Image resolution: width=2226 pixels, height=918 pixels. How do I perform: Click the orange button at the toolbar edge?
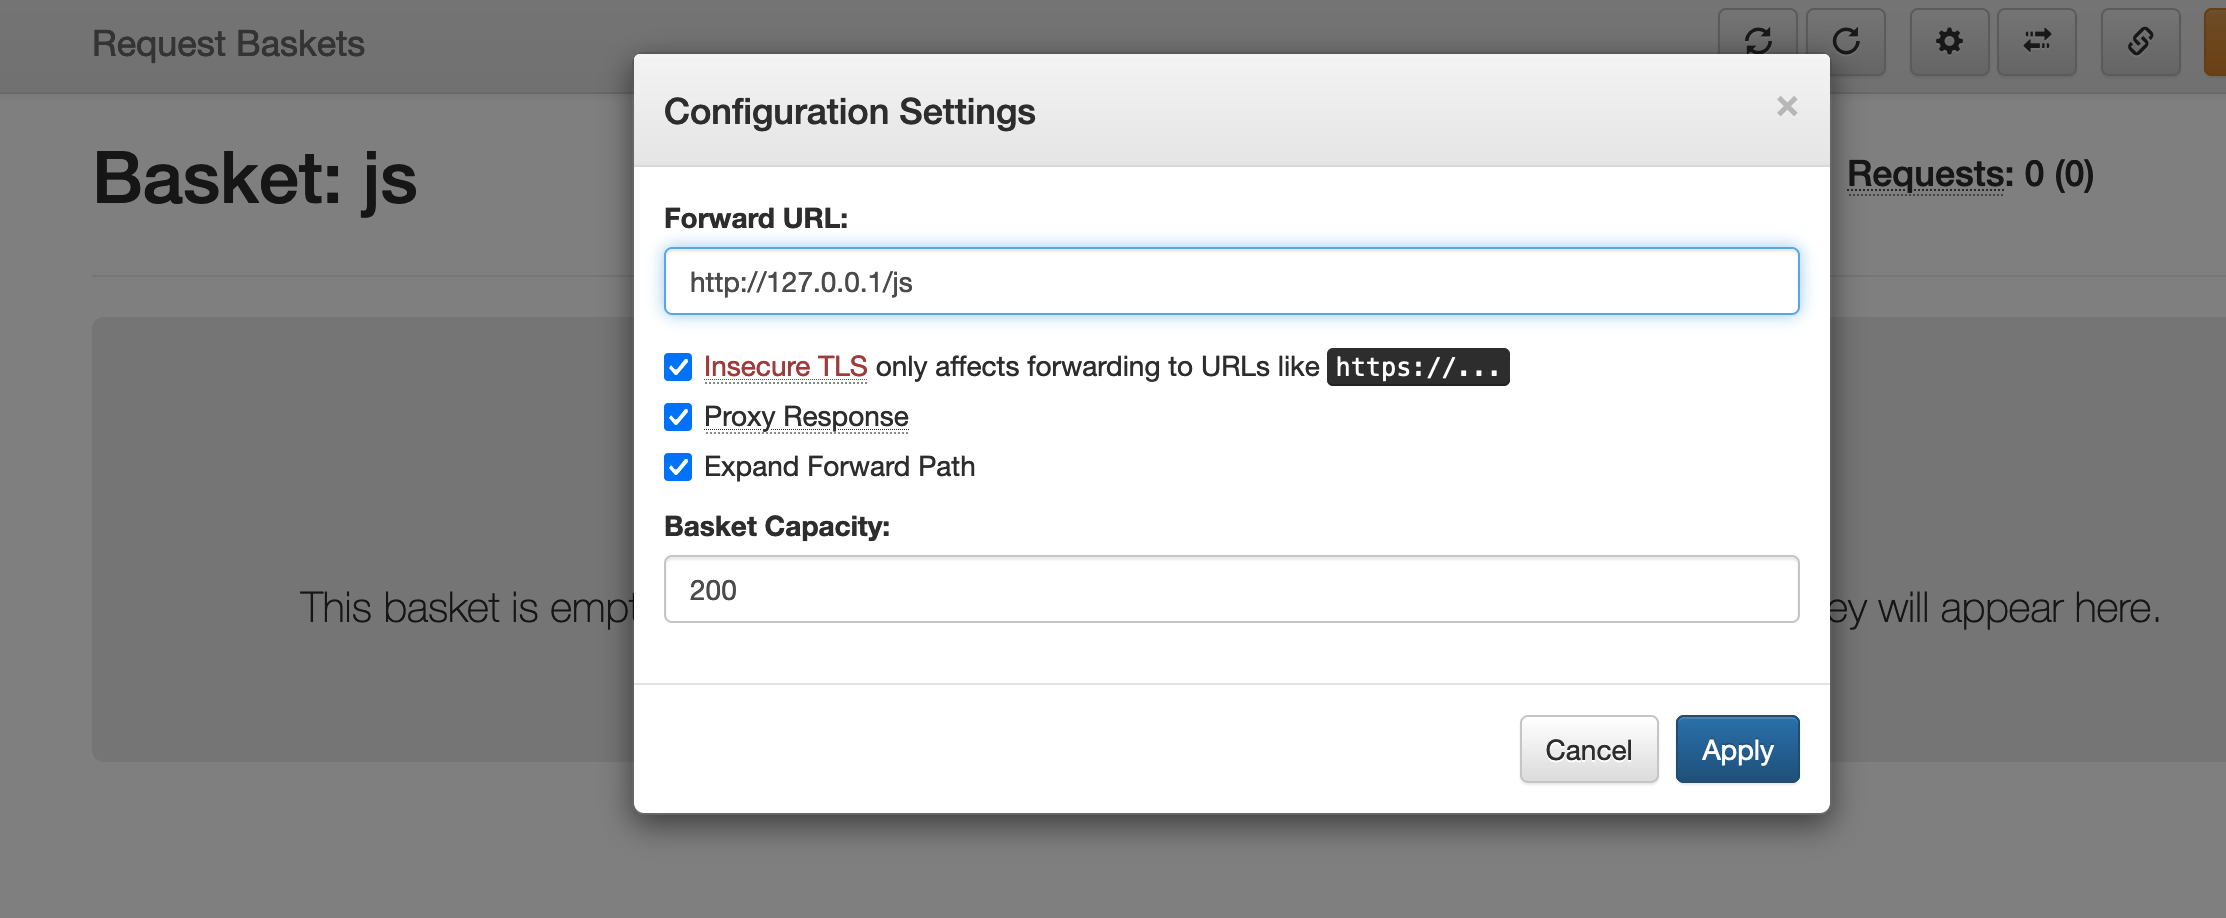pos(2215,41)
